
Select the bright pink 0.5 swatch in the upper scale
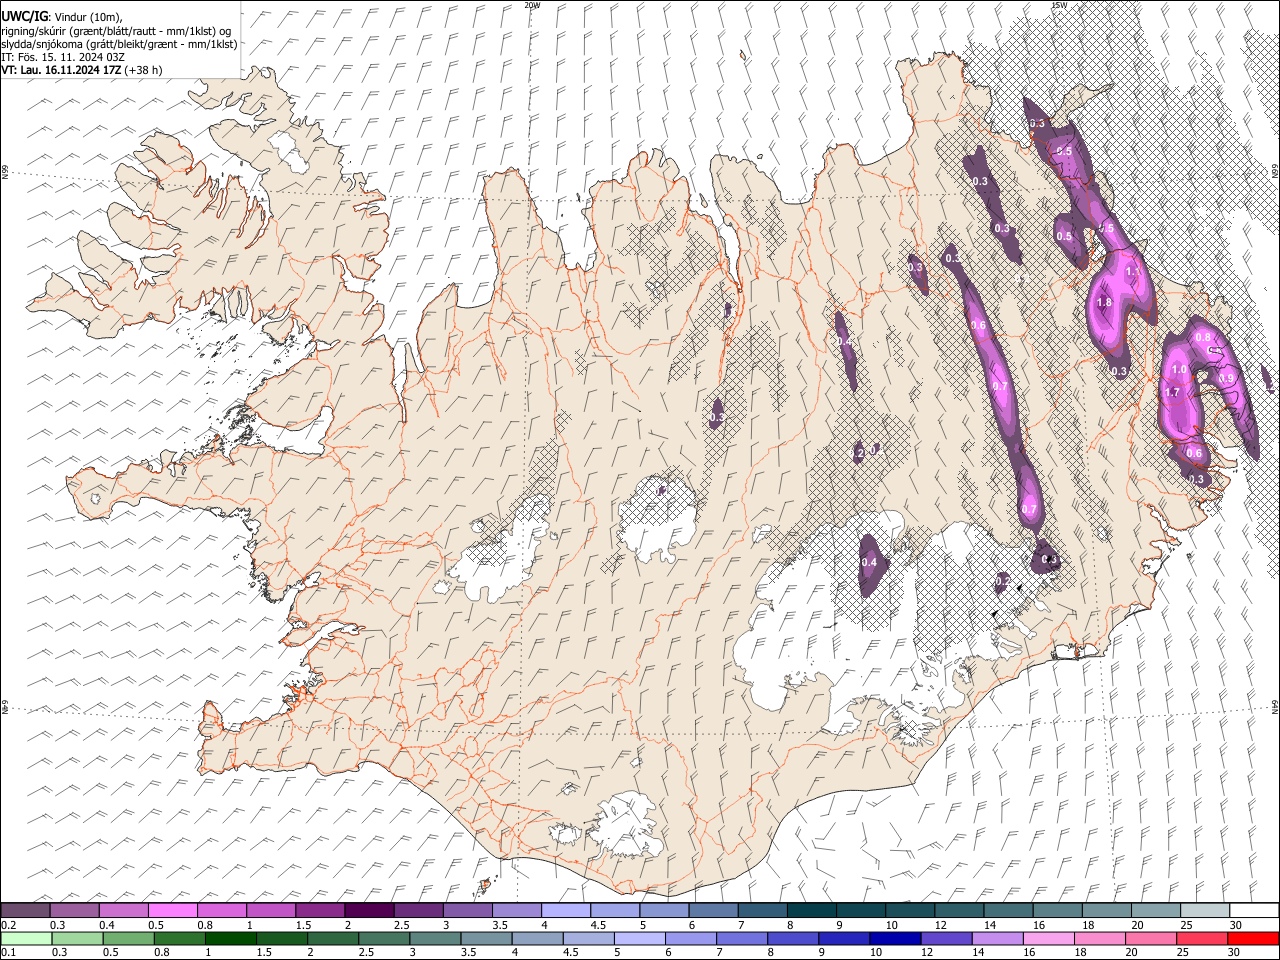pos(172,911)
